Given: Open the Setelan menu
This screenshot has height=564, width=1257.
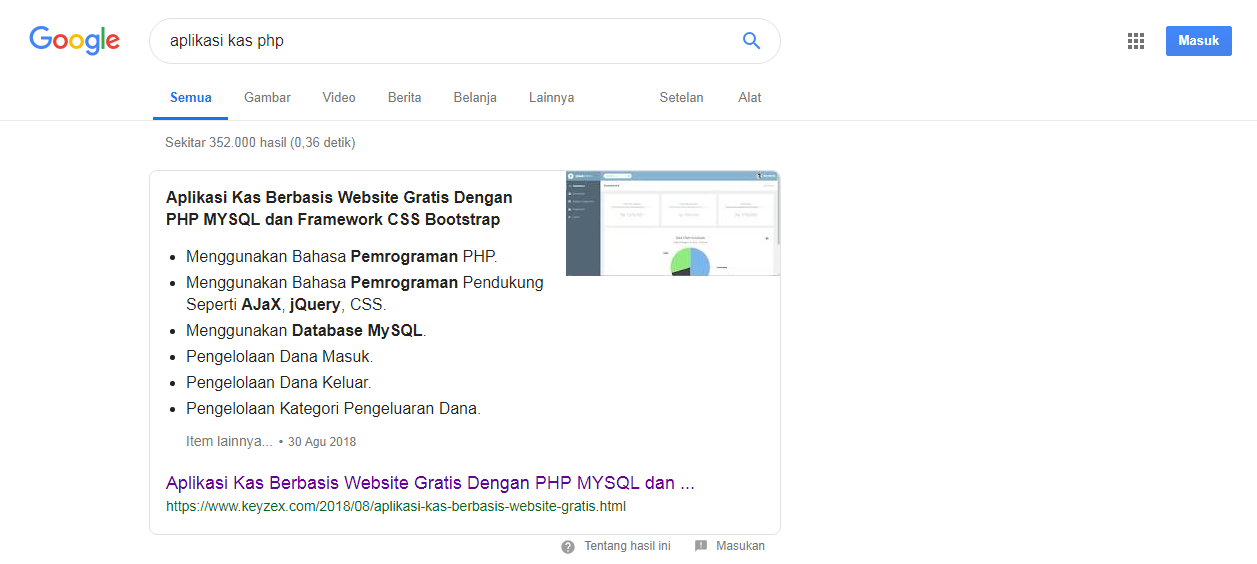Looking at the screenshot, I should 682,98.
